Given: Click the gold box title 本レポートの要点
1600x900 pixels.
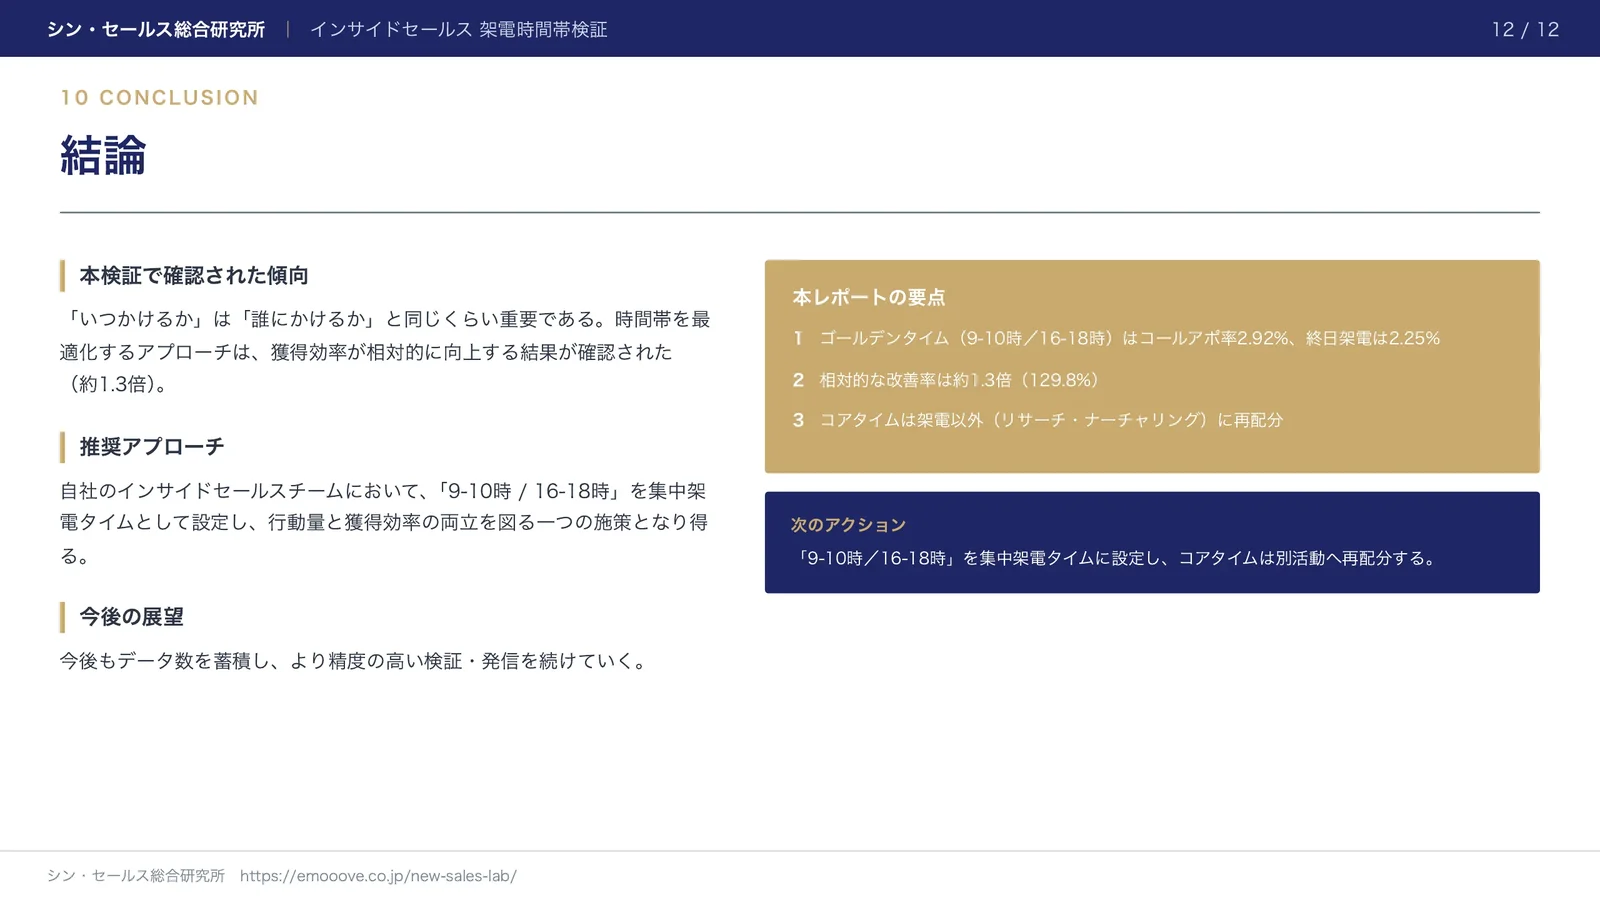Looking at the screenshot, I should pyautogui.click(x=868, y=297).
